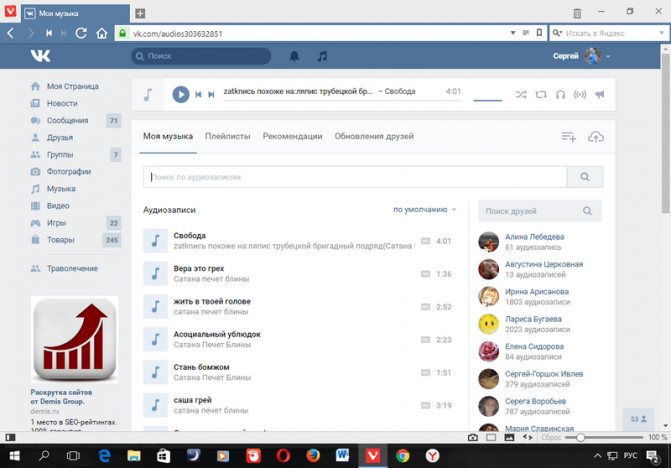Play the current track Свобода

tap(181, 94)
